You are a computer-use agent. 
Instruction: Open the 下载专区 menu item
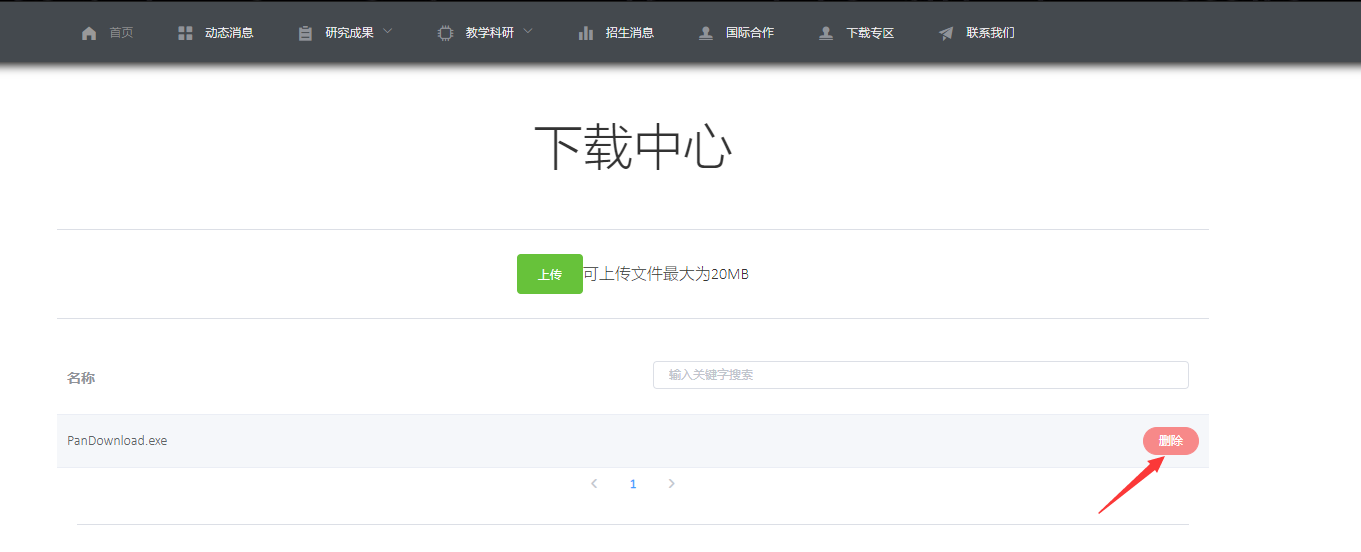click(870, 33)
